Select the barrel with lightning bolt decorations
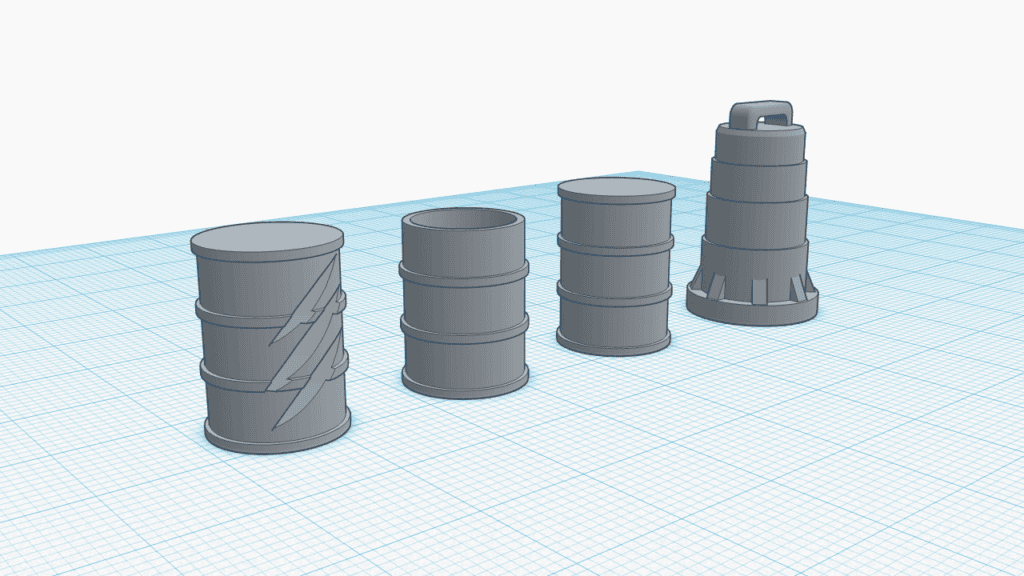This screenshot has height=576, width=1024. coord(270,338)
